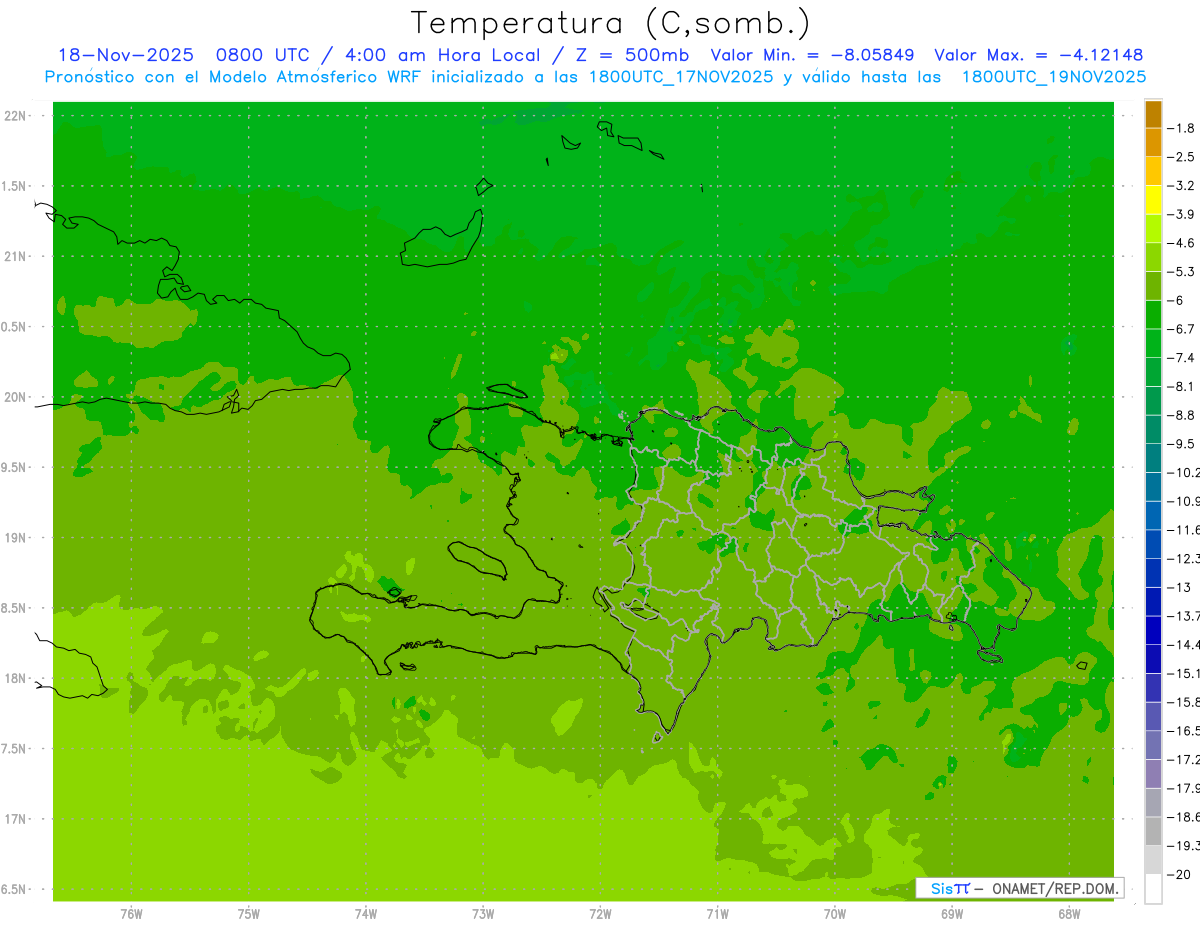Click the '-9.5' color bar label

coord(1182,444)
